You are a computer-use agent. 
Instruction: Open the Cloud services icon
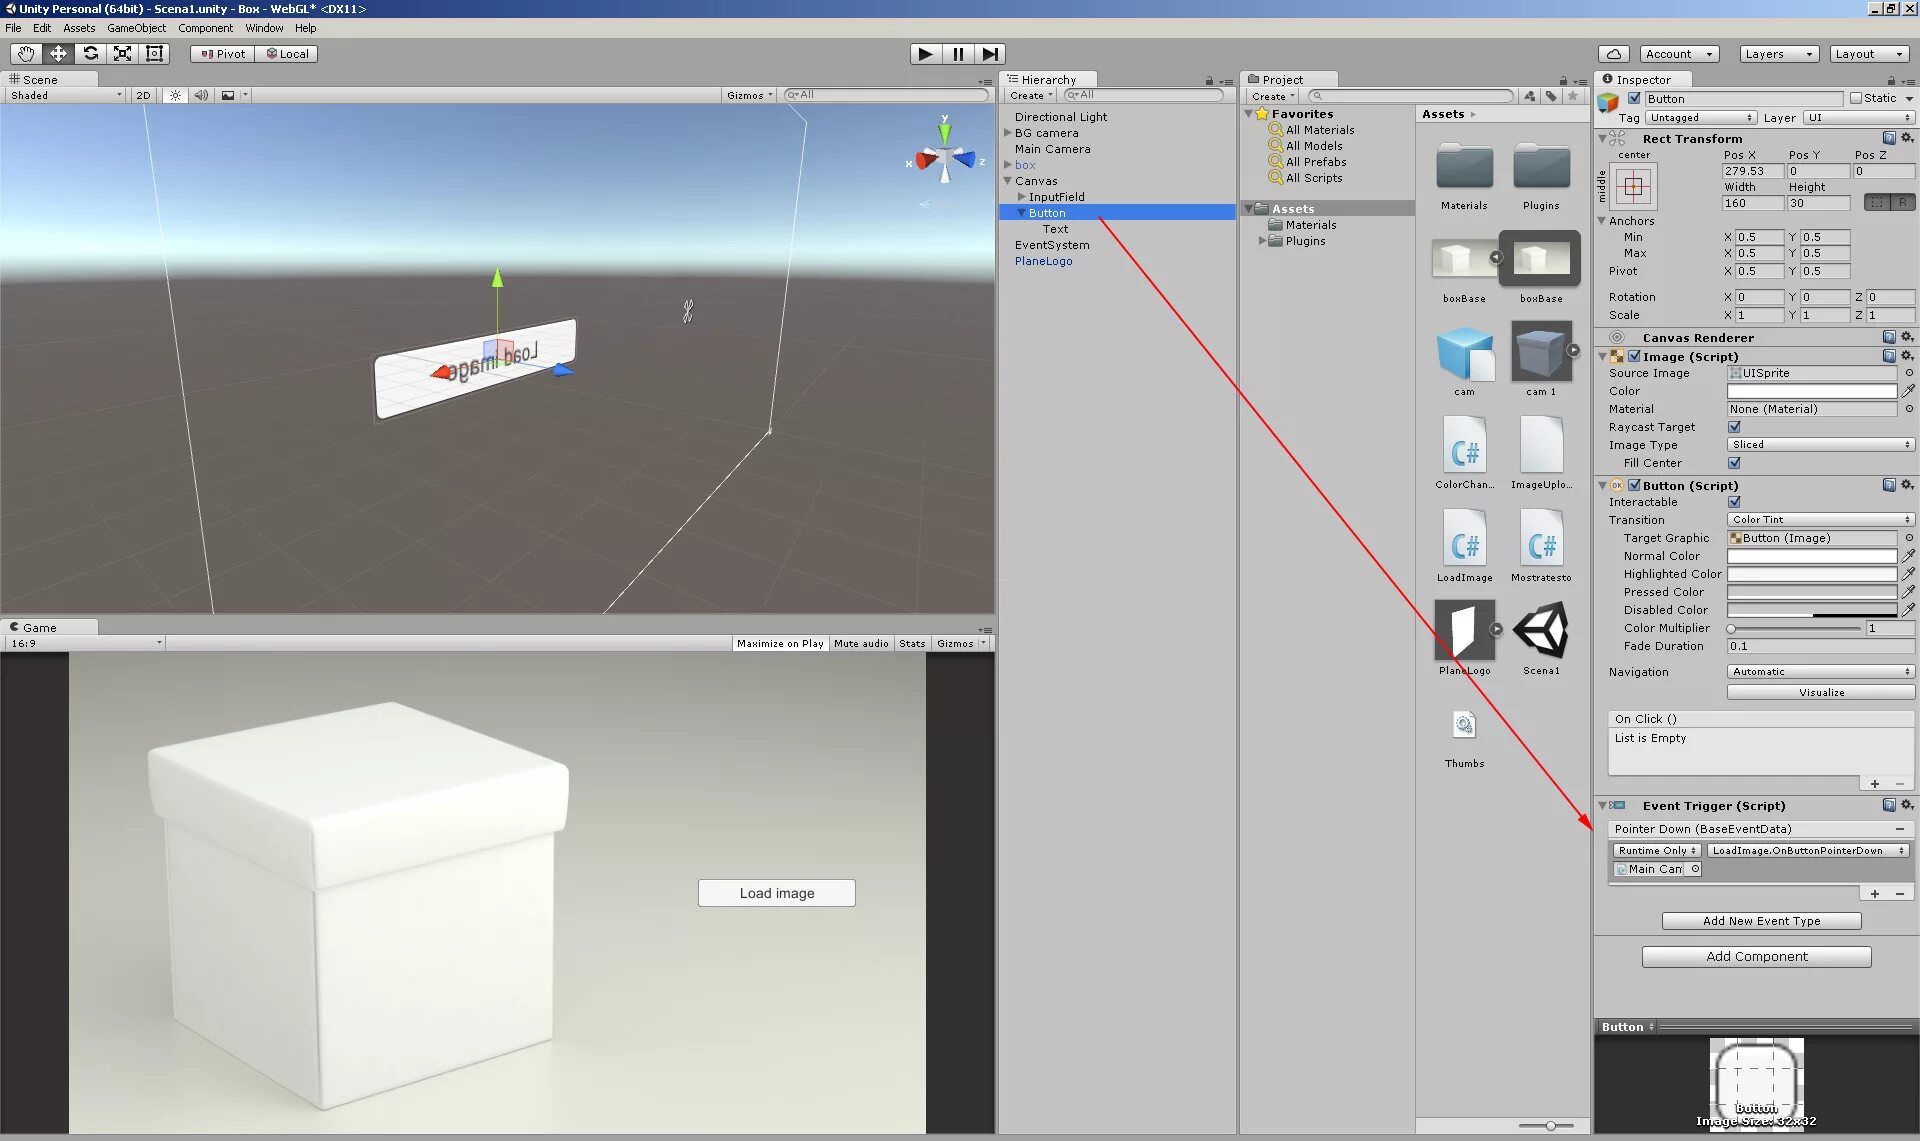[x=1613, y=54]
